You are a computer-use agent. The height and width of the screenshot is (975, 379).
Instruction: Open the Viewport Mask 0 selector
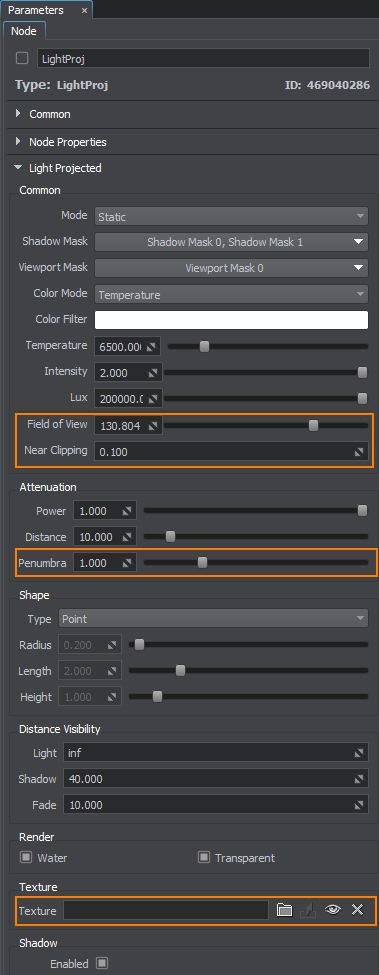(231, 269)
